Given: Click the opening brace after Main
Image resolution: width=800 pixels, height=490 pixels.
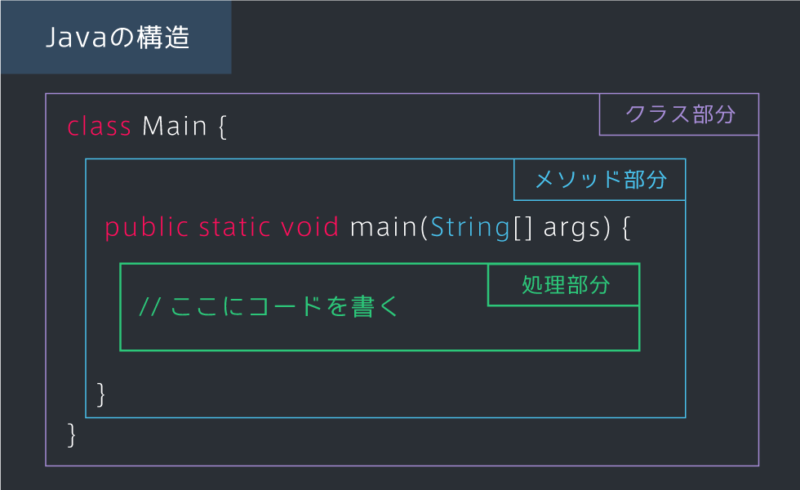Looking at the screenshot, I should click(x=222, y=127).
